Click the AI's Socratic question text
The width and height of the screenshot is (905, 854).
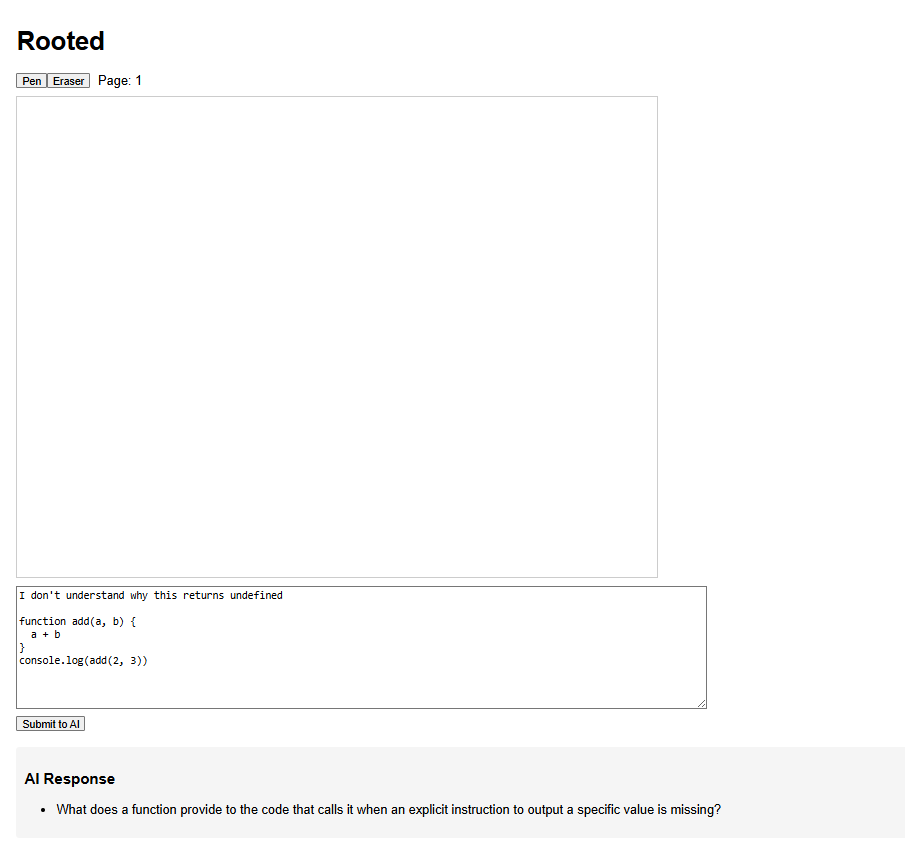[390, 809]
